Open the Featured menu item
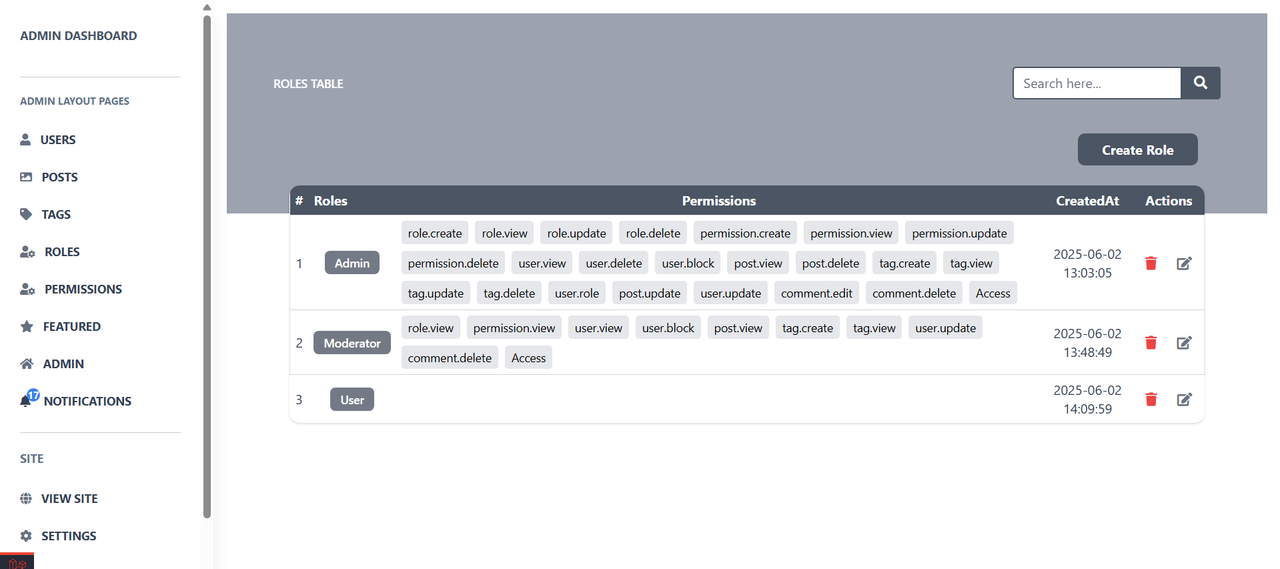The width and height of the screenshot is (1280, 569). (72, 326)
